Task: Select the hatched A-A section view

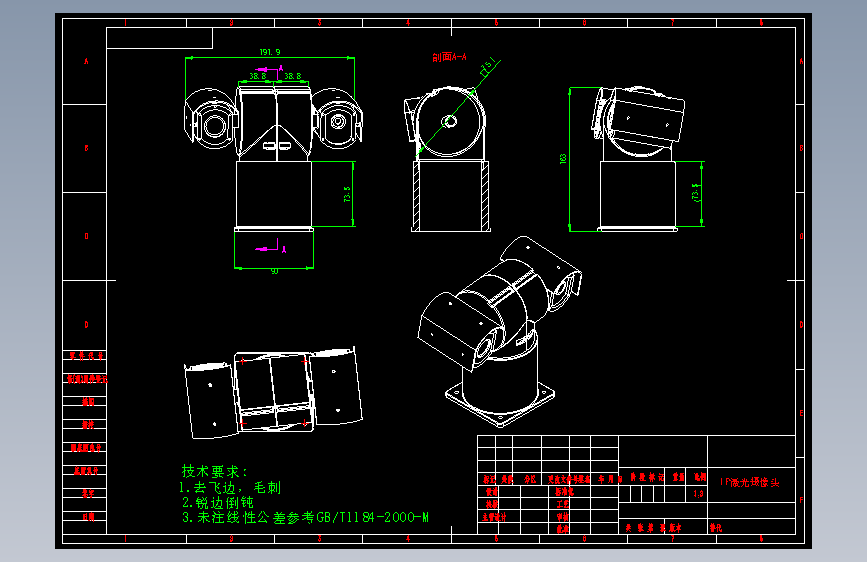Action: coord(449,159)
